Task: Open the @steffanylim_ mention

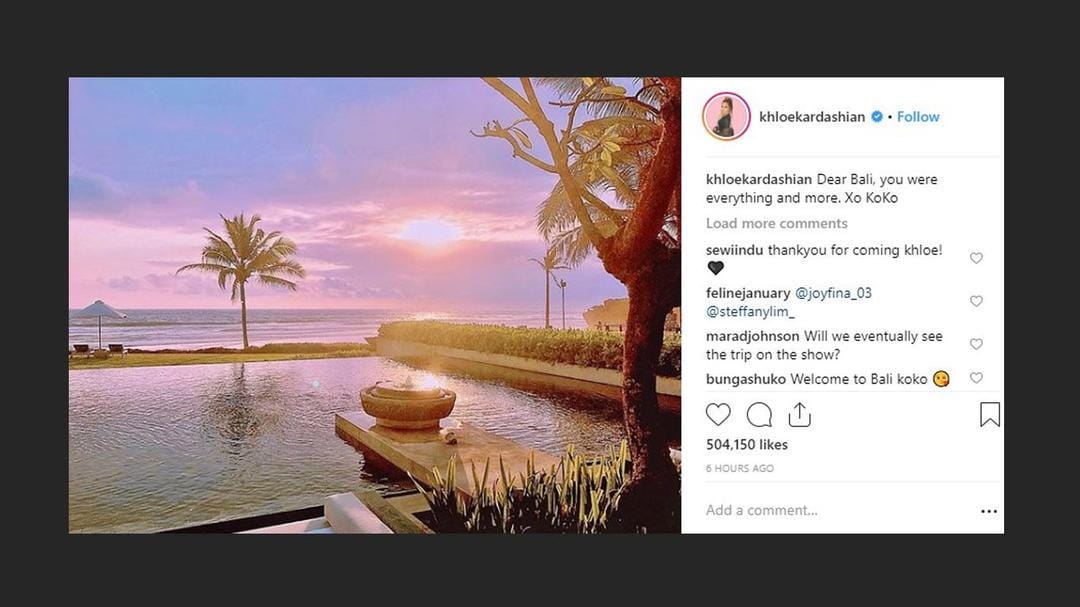Action: [x=752, y=310]
